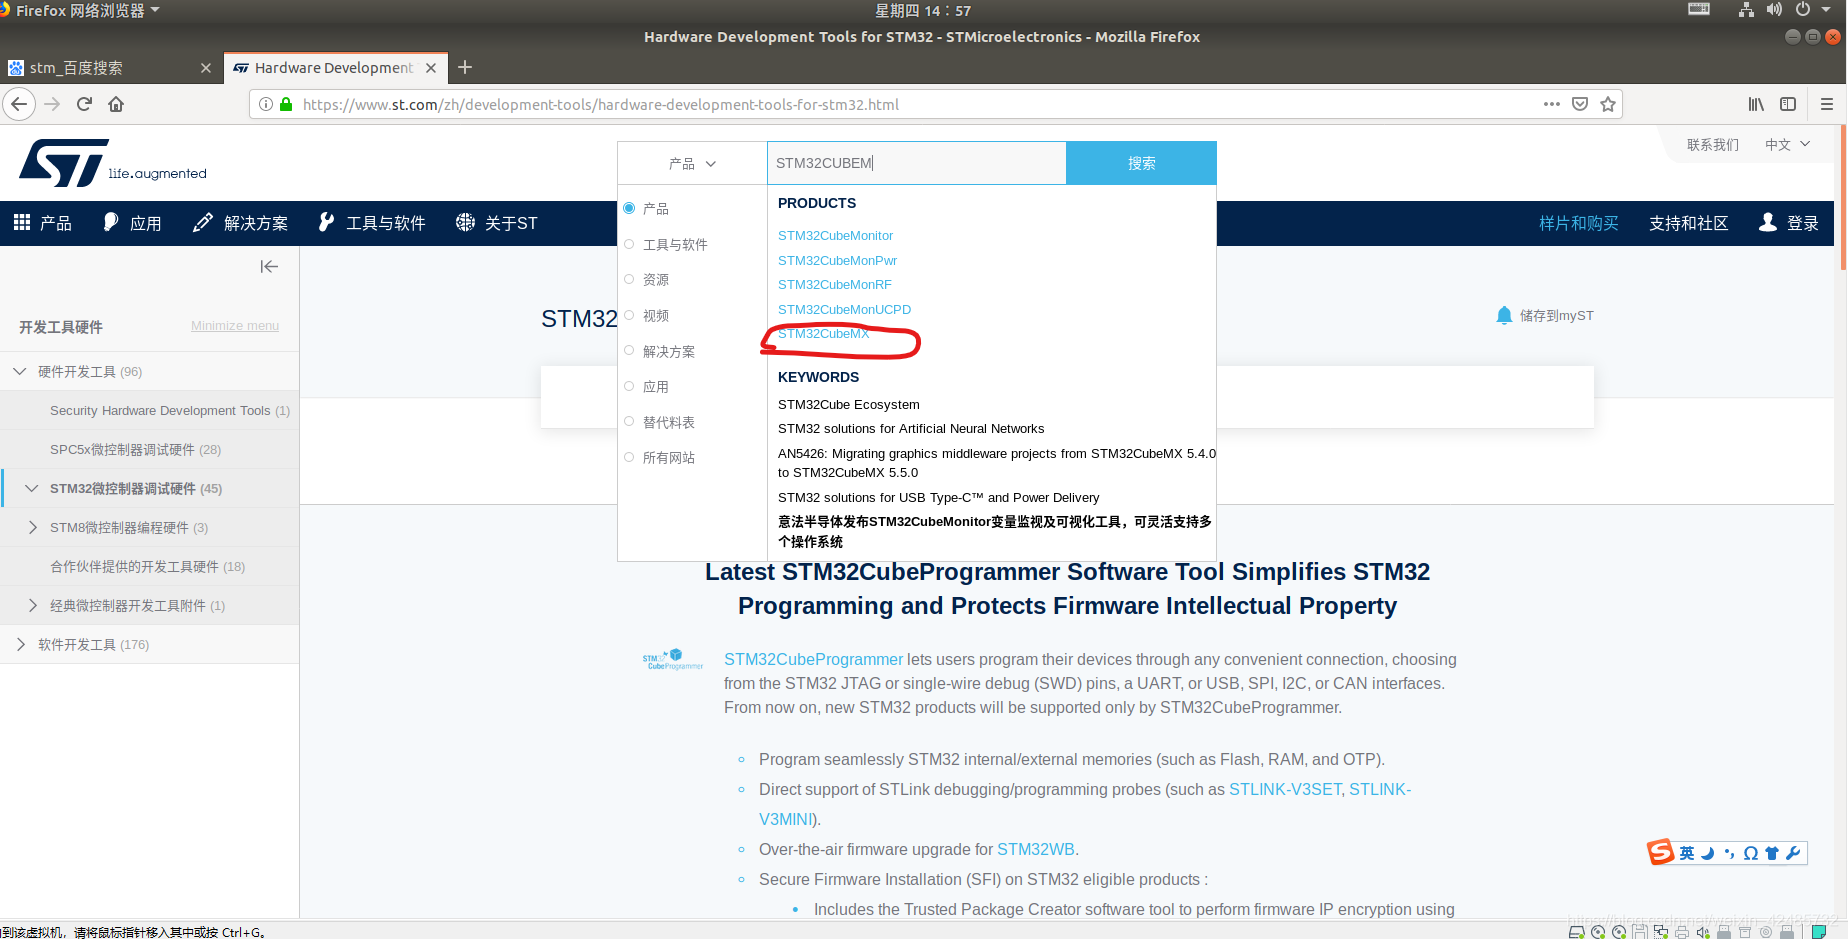Click the keyboard input indicator in top bar
This screenshot has height=939, width=1848.
coord(1699,10)
